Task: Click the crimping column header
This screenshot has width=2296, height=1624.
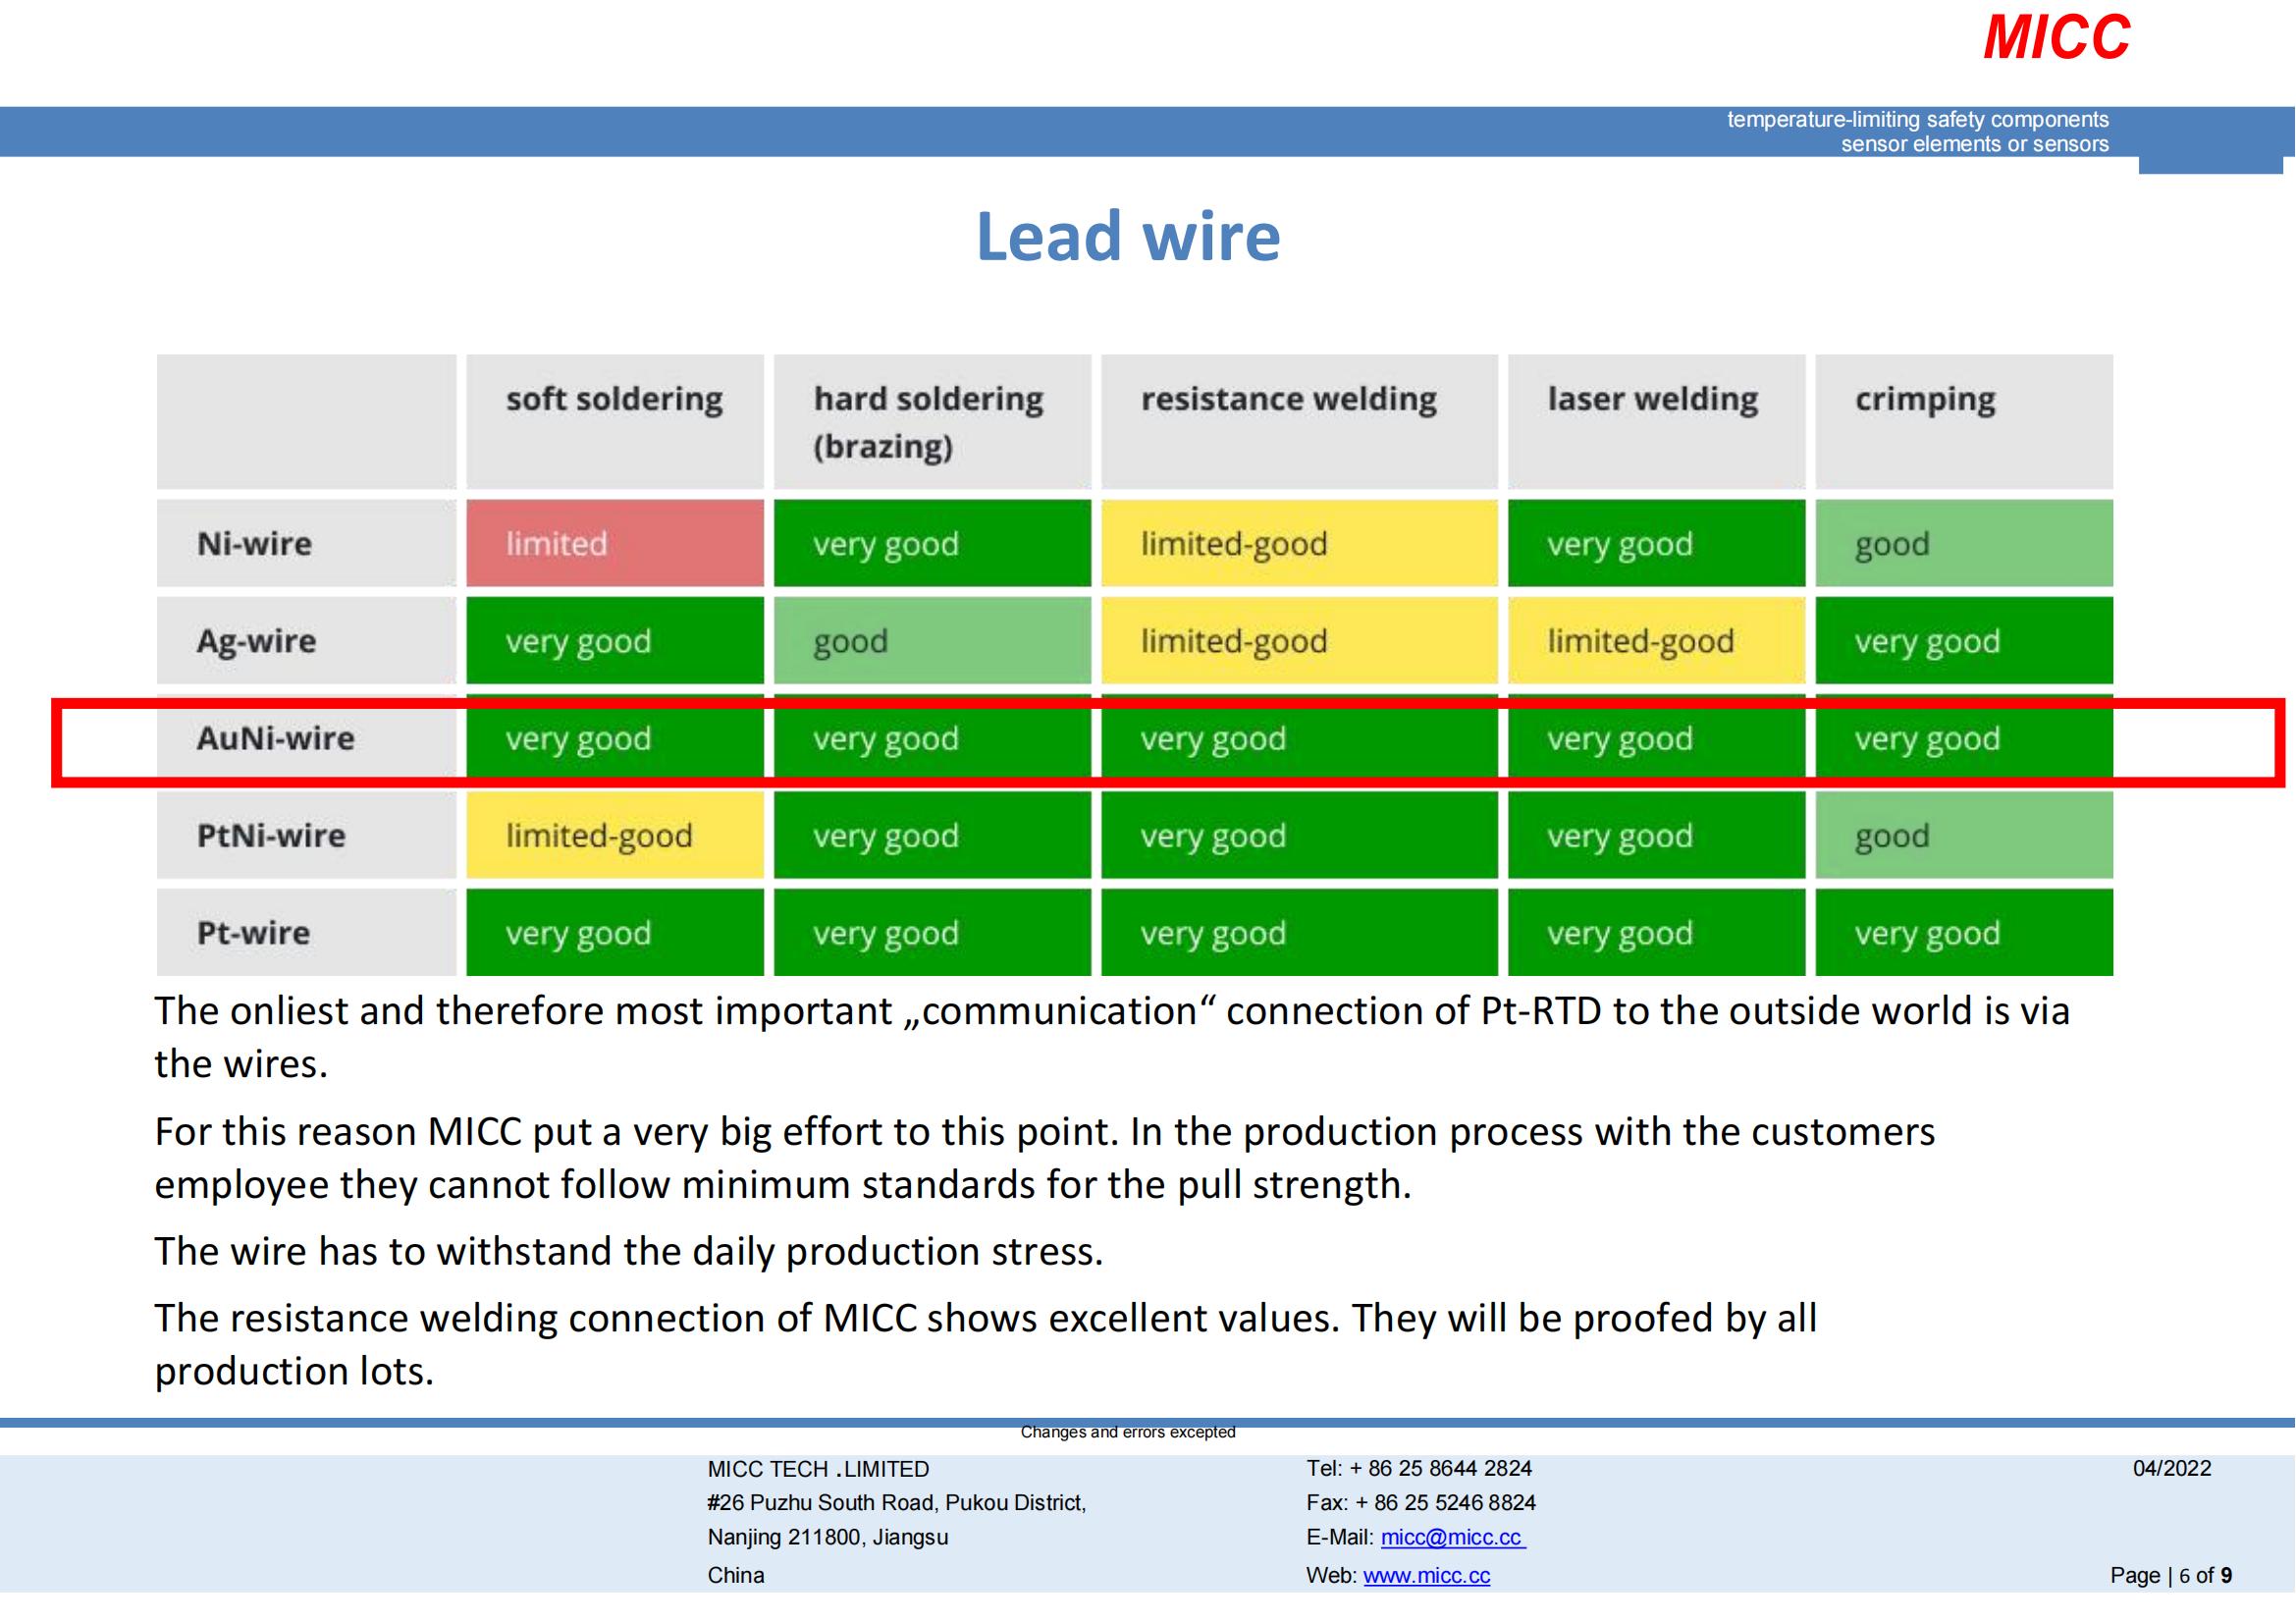Action: coord(1925,399)
